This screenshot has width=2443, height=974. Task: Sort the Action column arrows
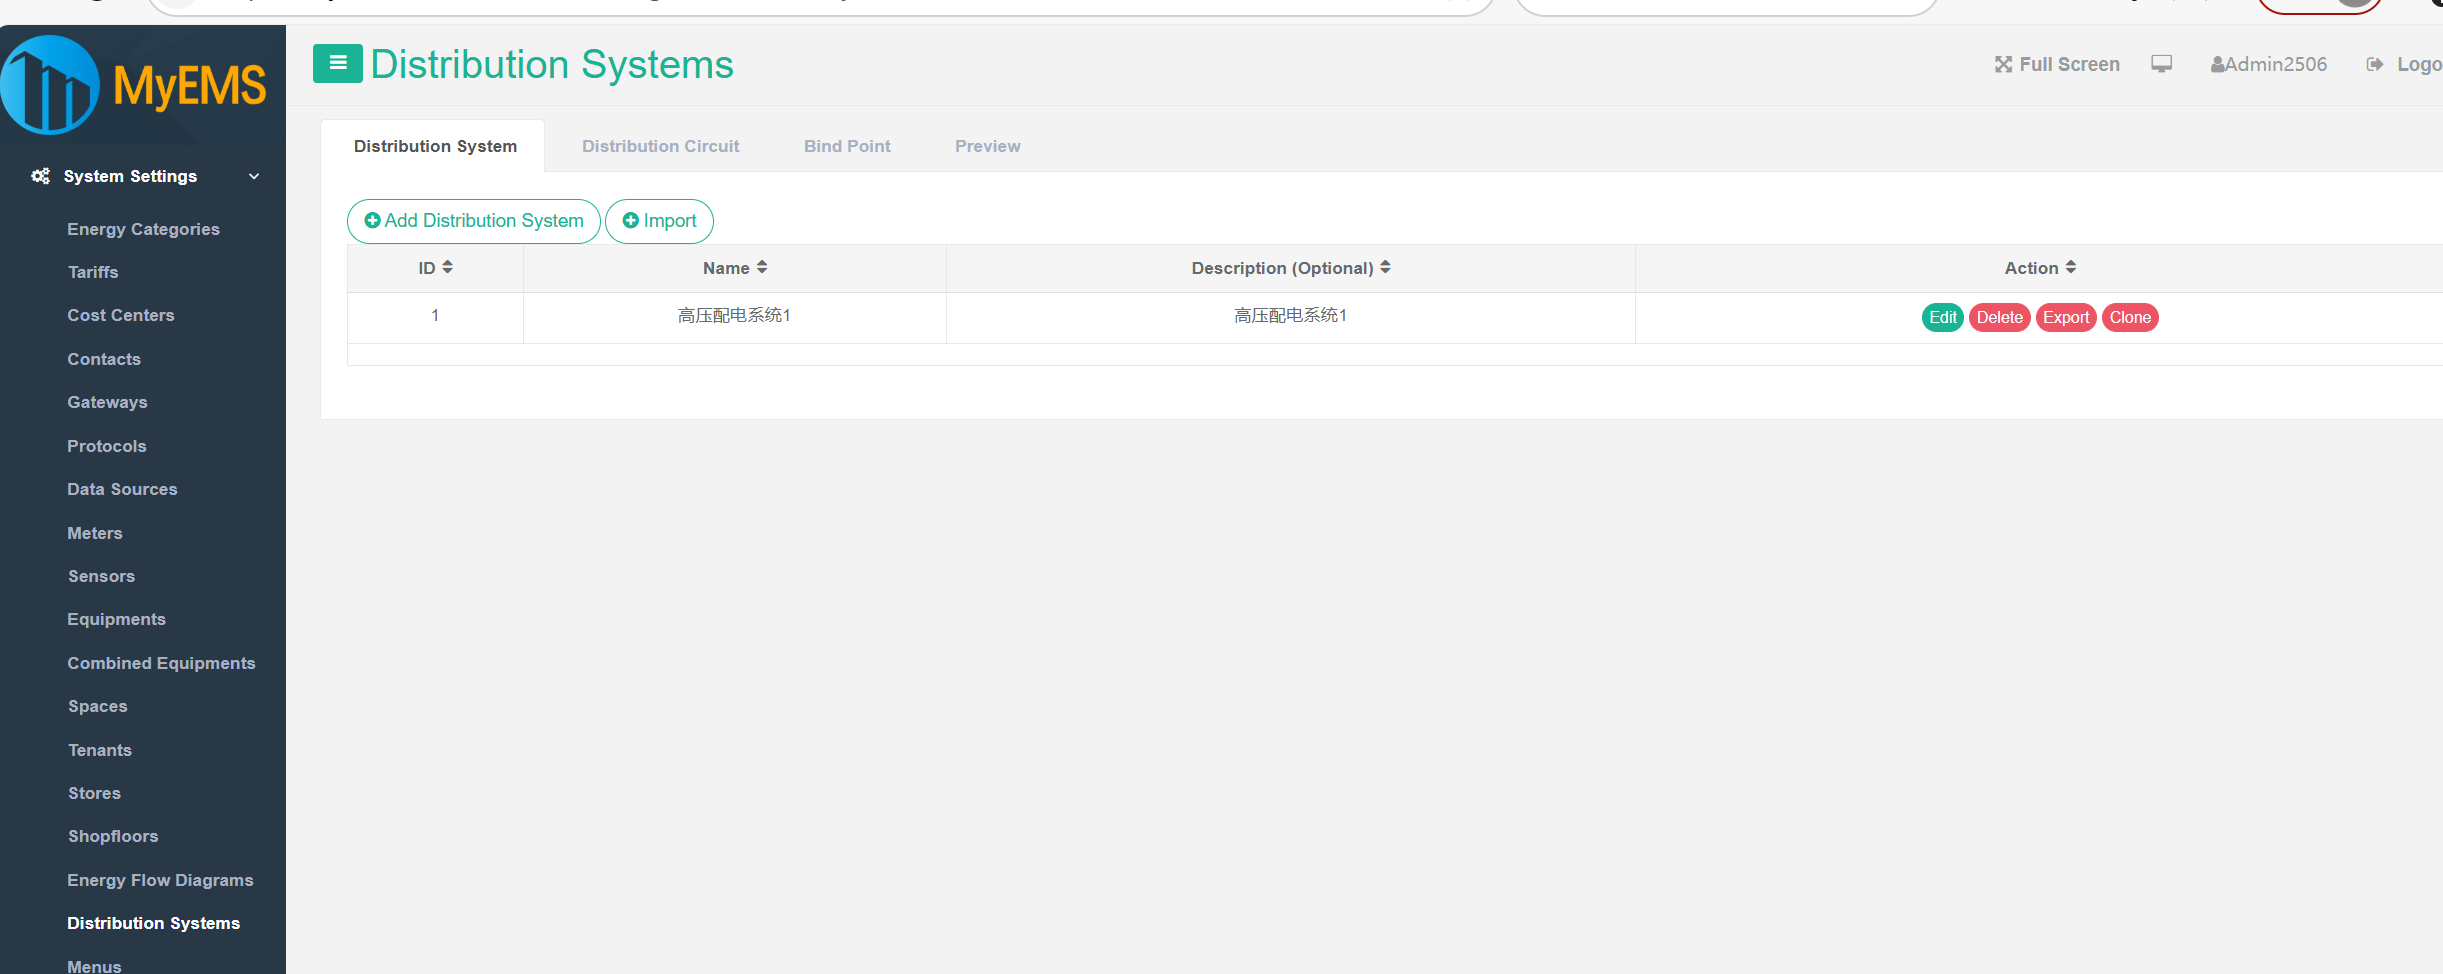click(2071, 267)
